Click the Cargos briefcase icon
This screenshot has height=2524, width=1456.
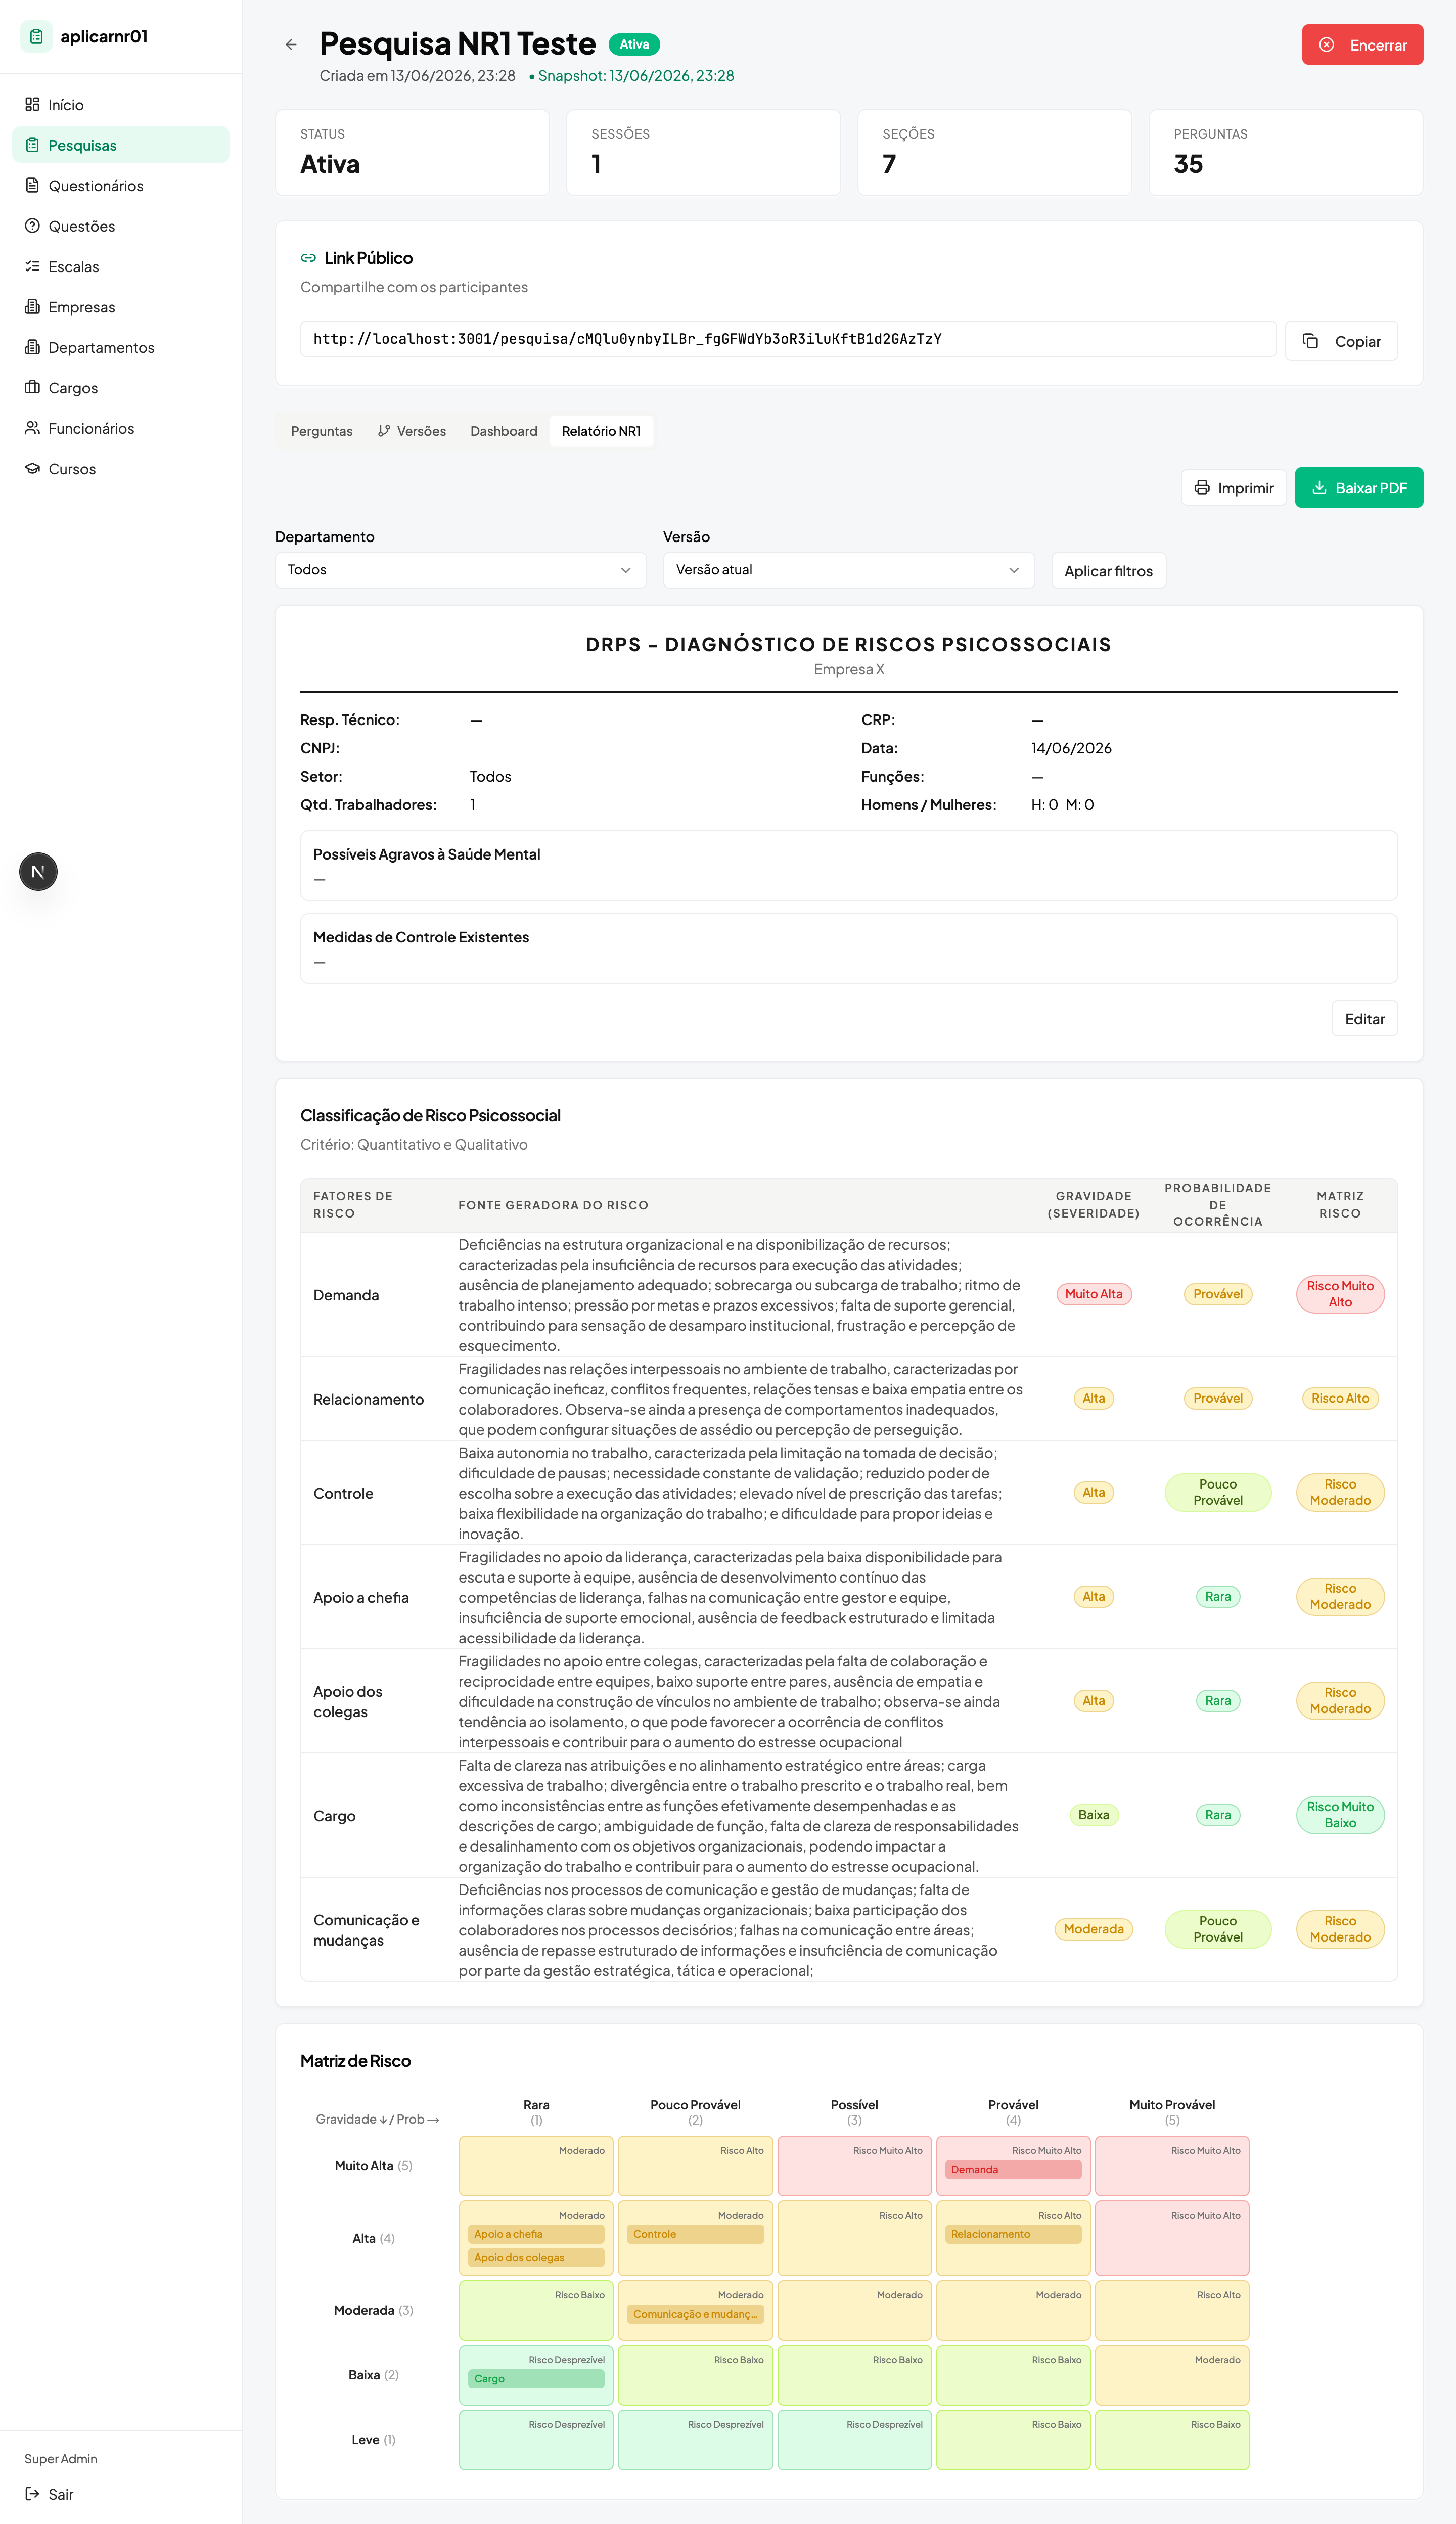(32, 388)
